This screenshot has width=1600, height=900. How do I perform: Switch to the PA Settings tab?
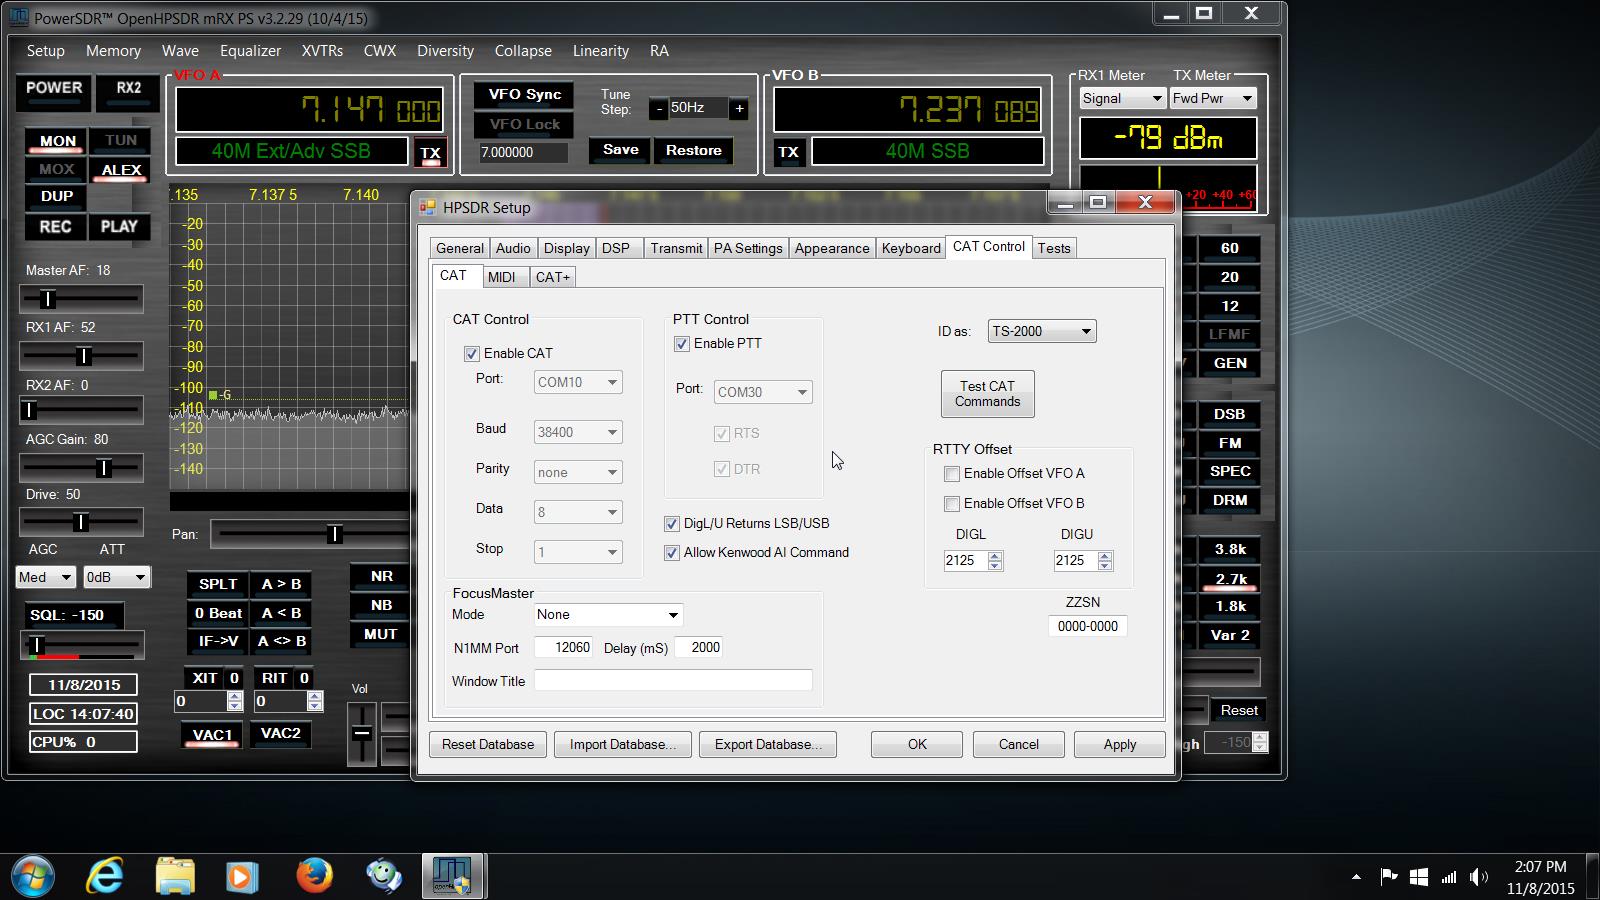[x=748, y=248]
